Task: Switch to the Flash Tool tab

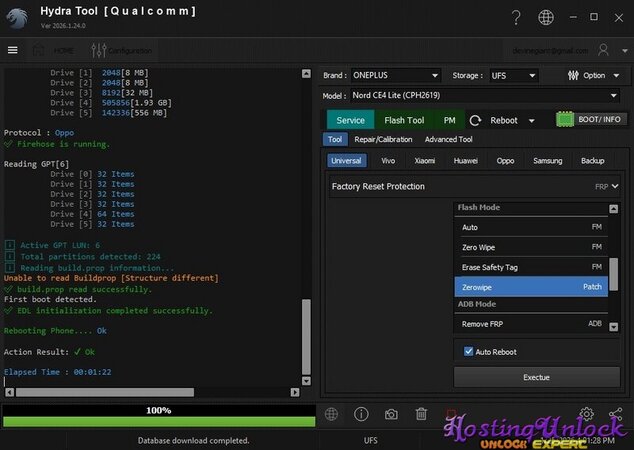Action: tap(404, 120)
